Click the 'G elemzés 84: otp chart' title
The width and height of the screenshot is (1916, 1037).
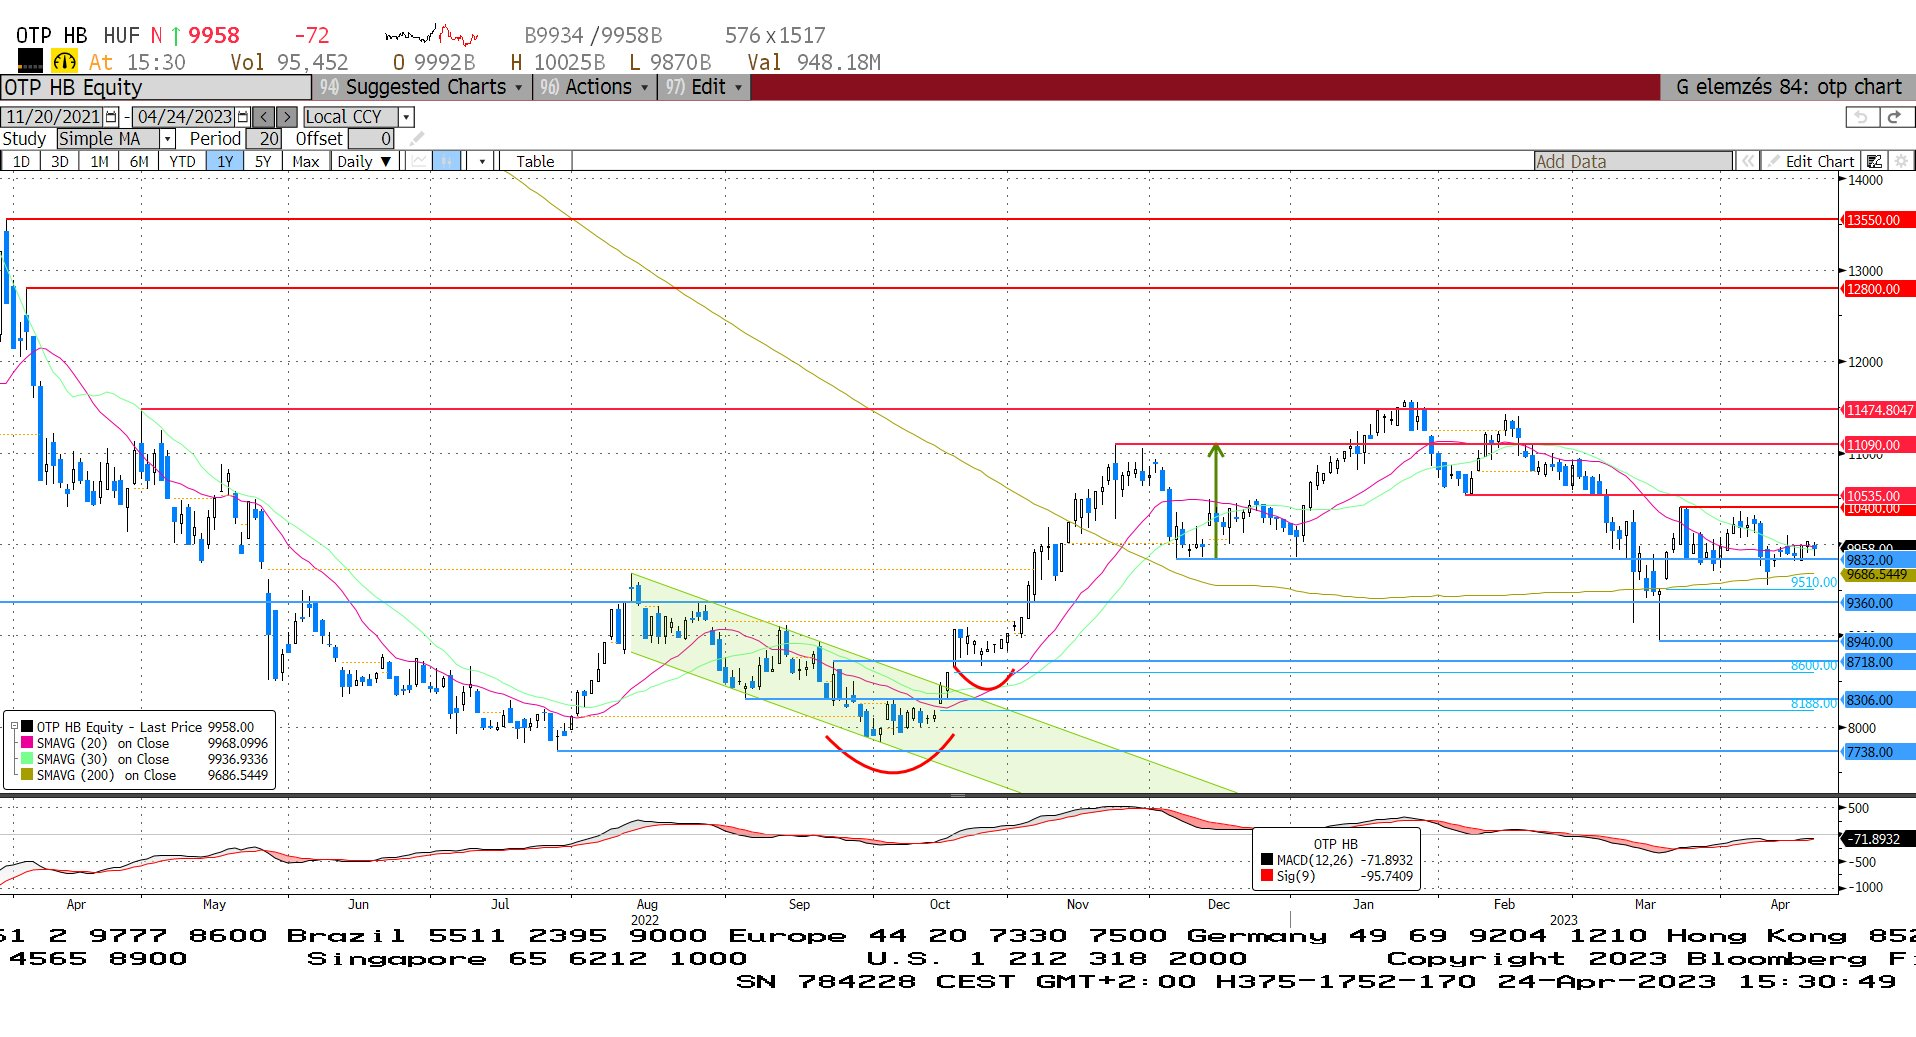1788,87
